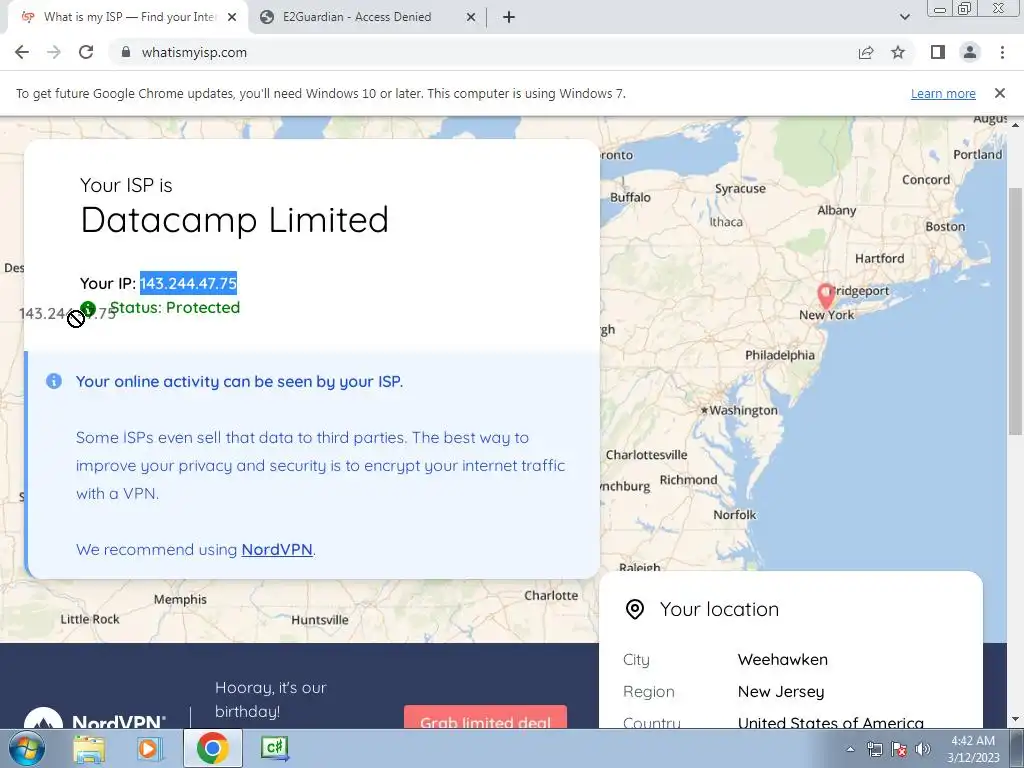Open a new tab
The image size is (1024, 768).
(x=509, y=17)
